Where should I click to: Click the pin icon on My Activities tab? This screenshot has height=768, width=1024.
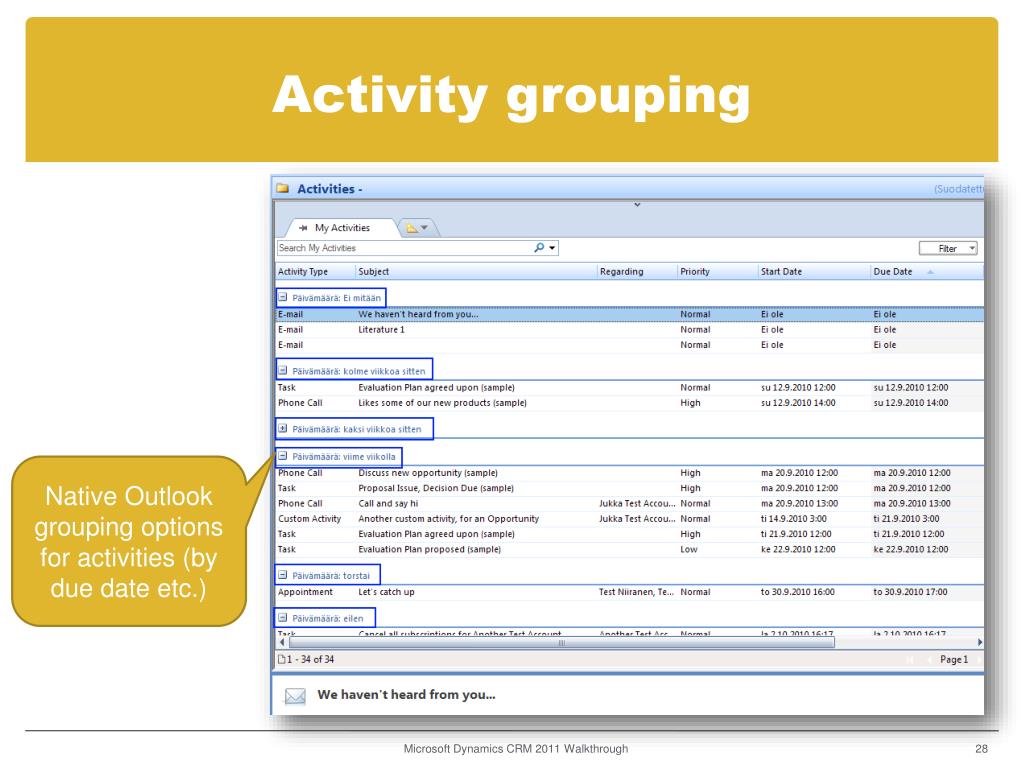(x=303, y=228)
